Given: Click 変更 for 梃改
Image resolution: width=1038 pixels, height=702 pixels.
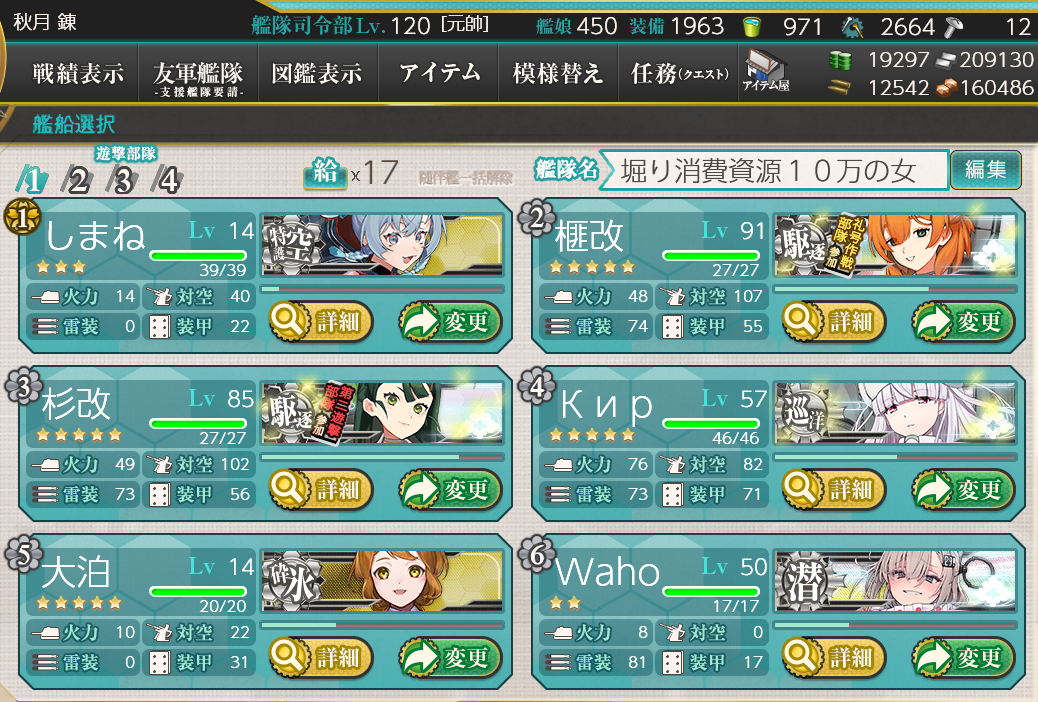Looking at the screenshot, I should pyautogui.click(x=963, y=321).
